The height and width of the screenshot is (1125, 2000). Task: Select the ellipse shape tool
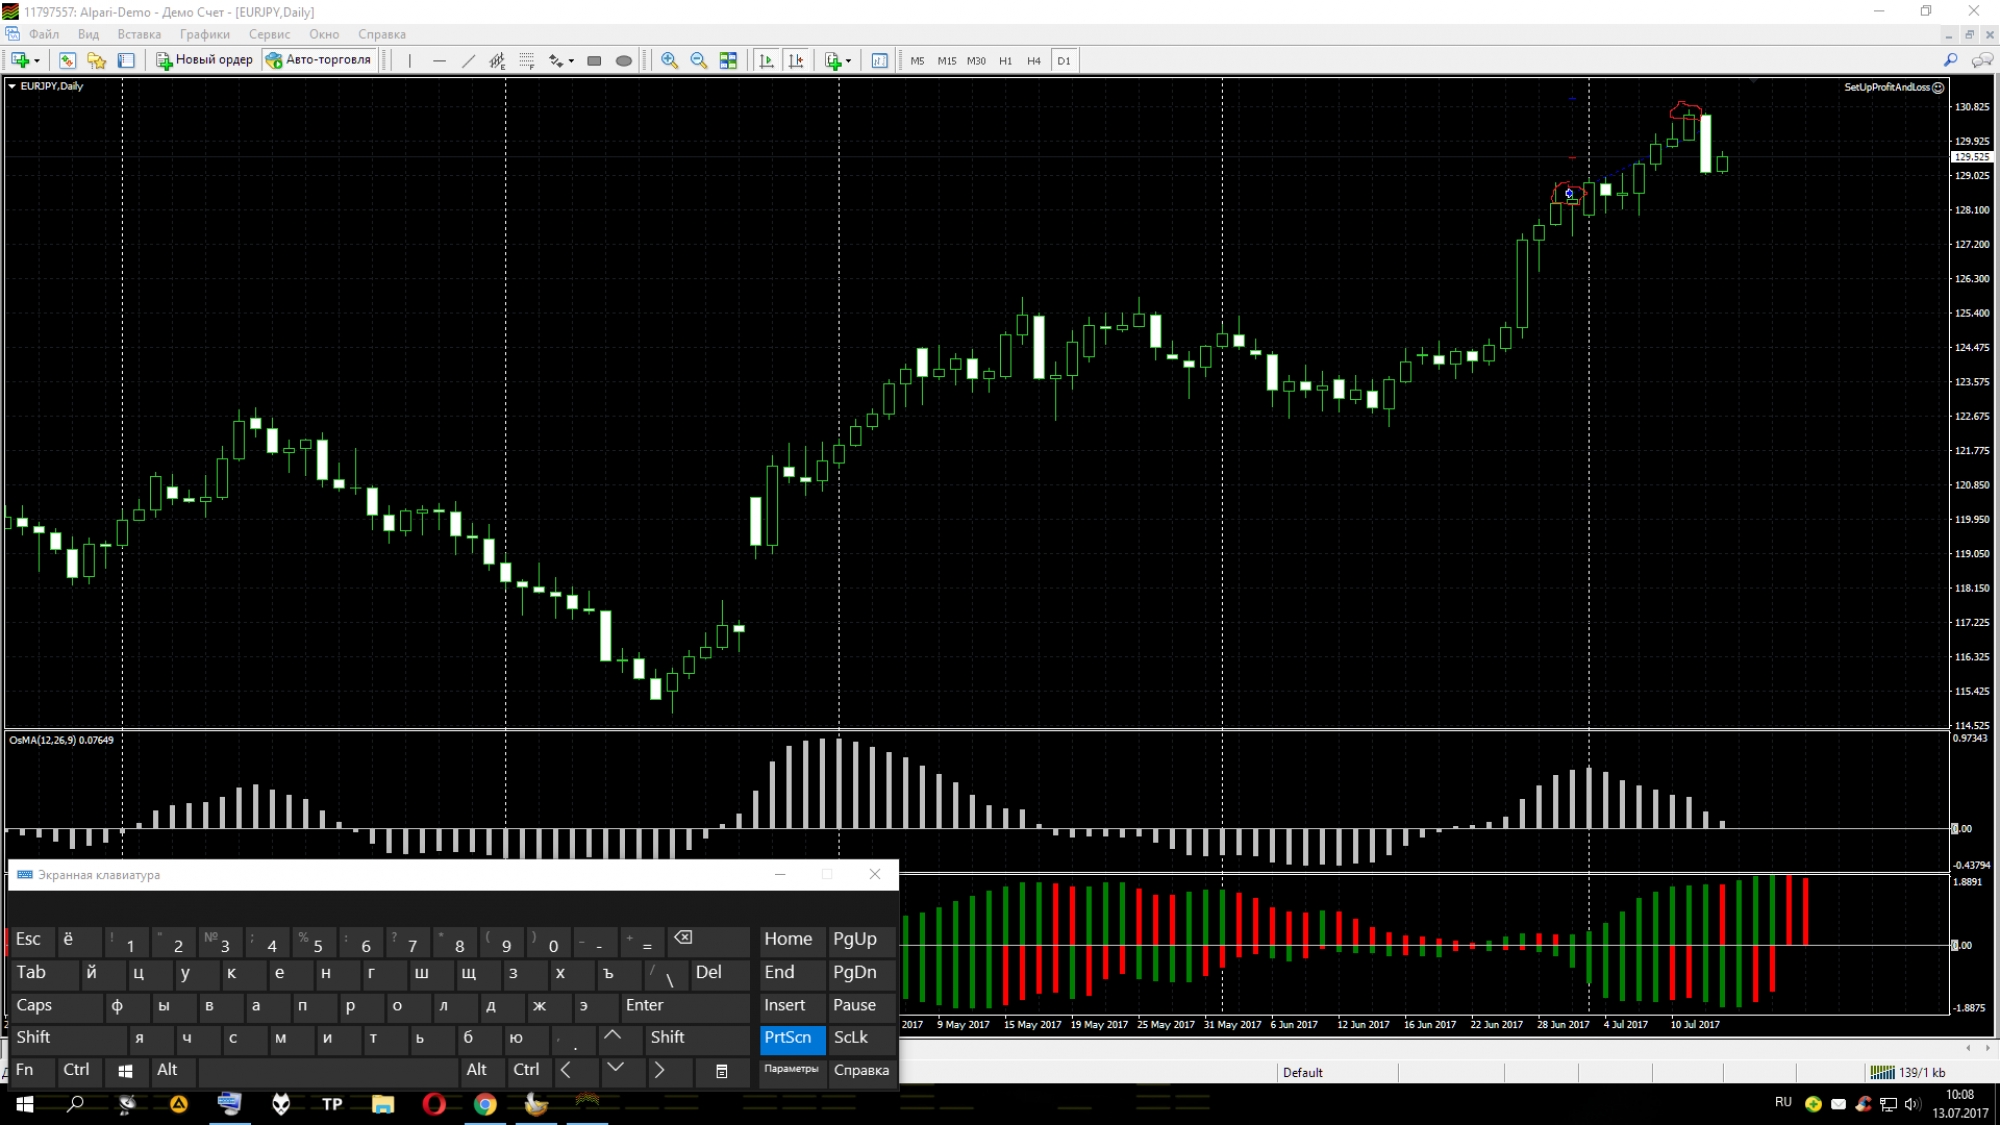coord(624,61)
